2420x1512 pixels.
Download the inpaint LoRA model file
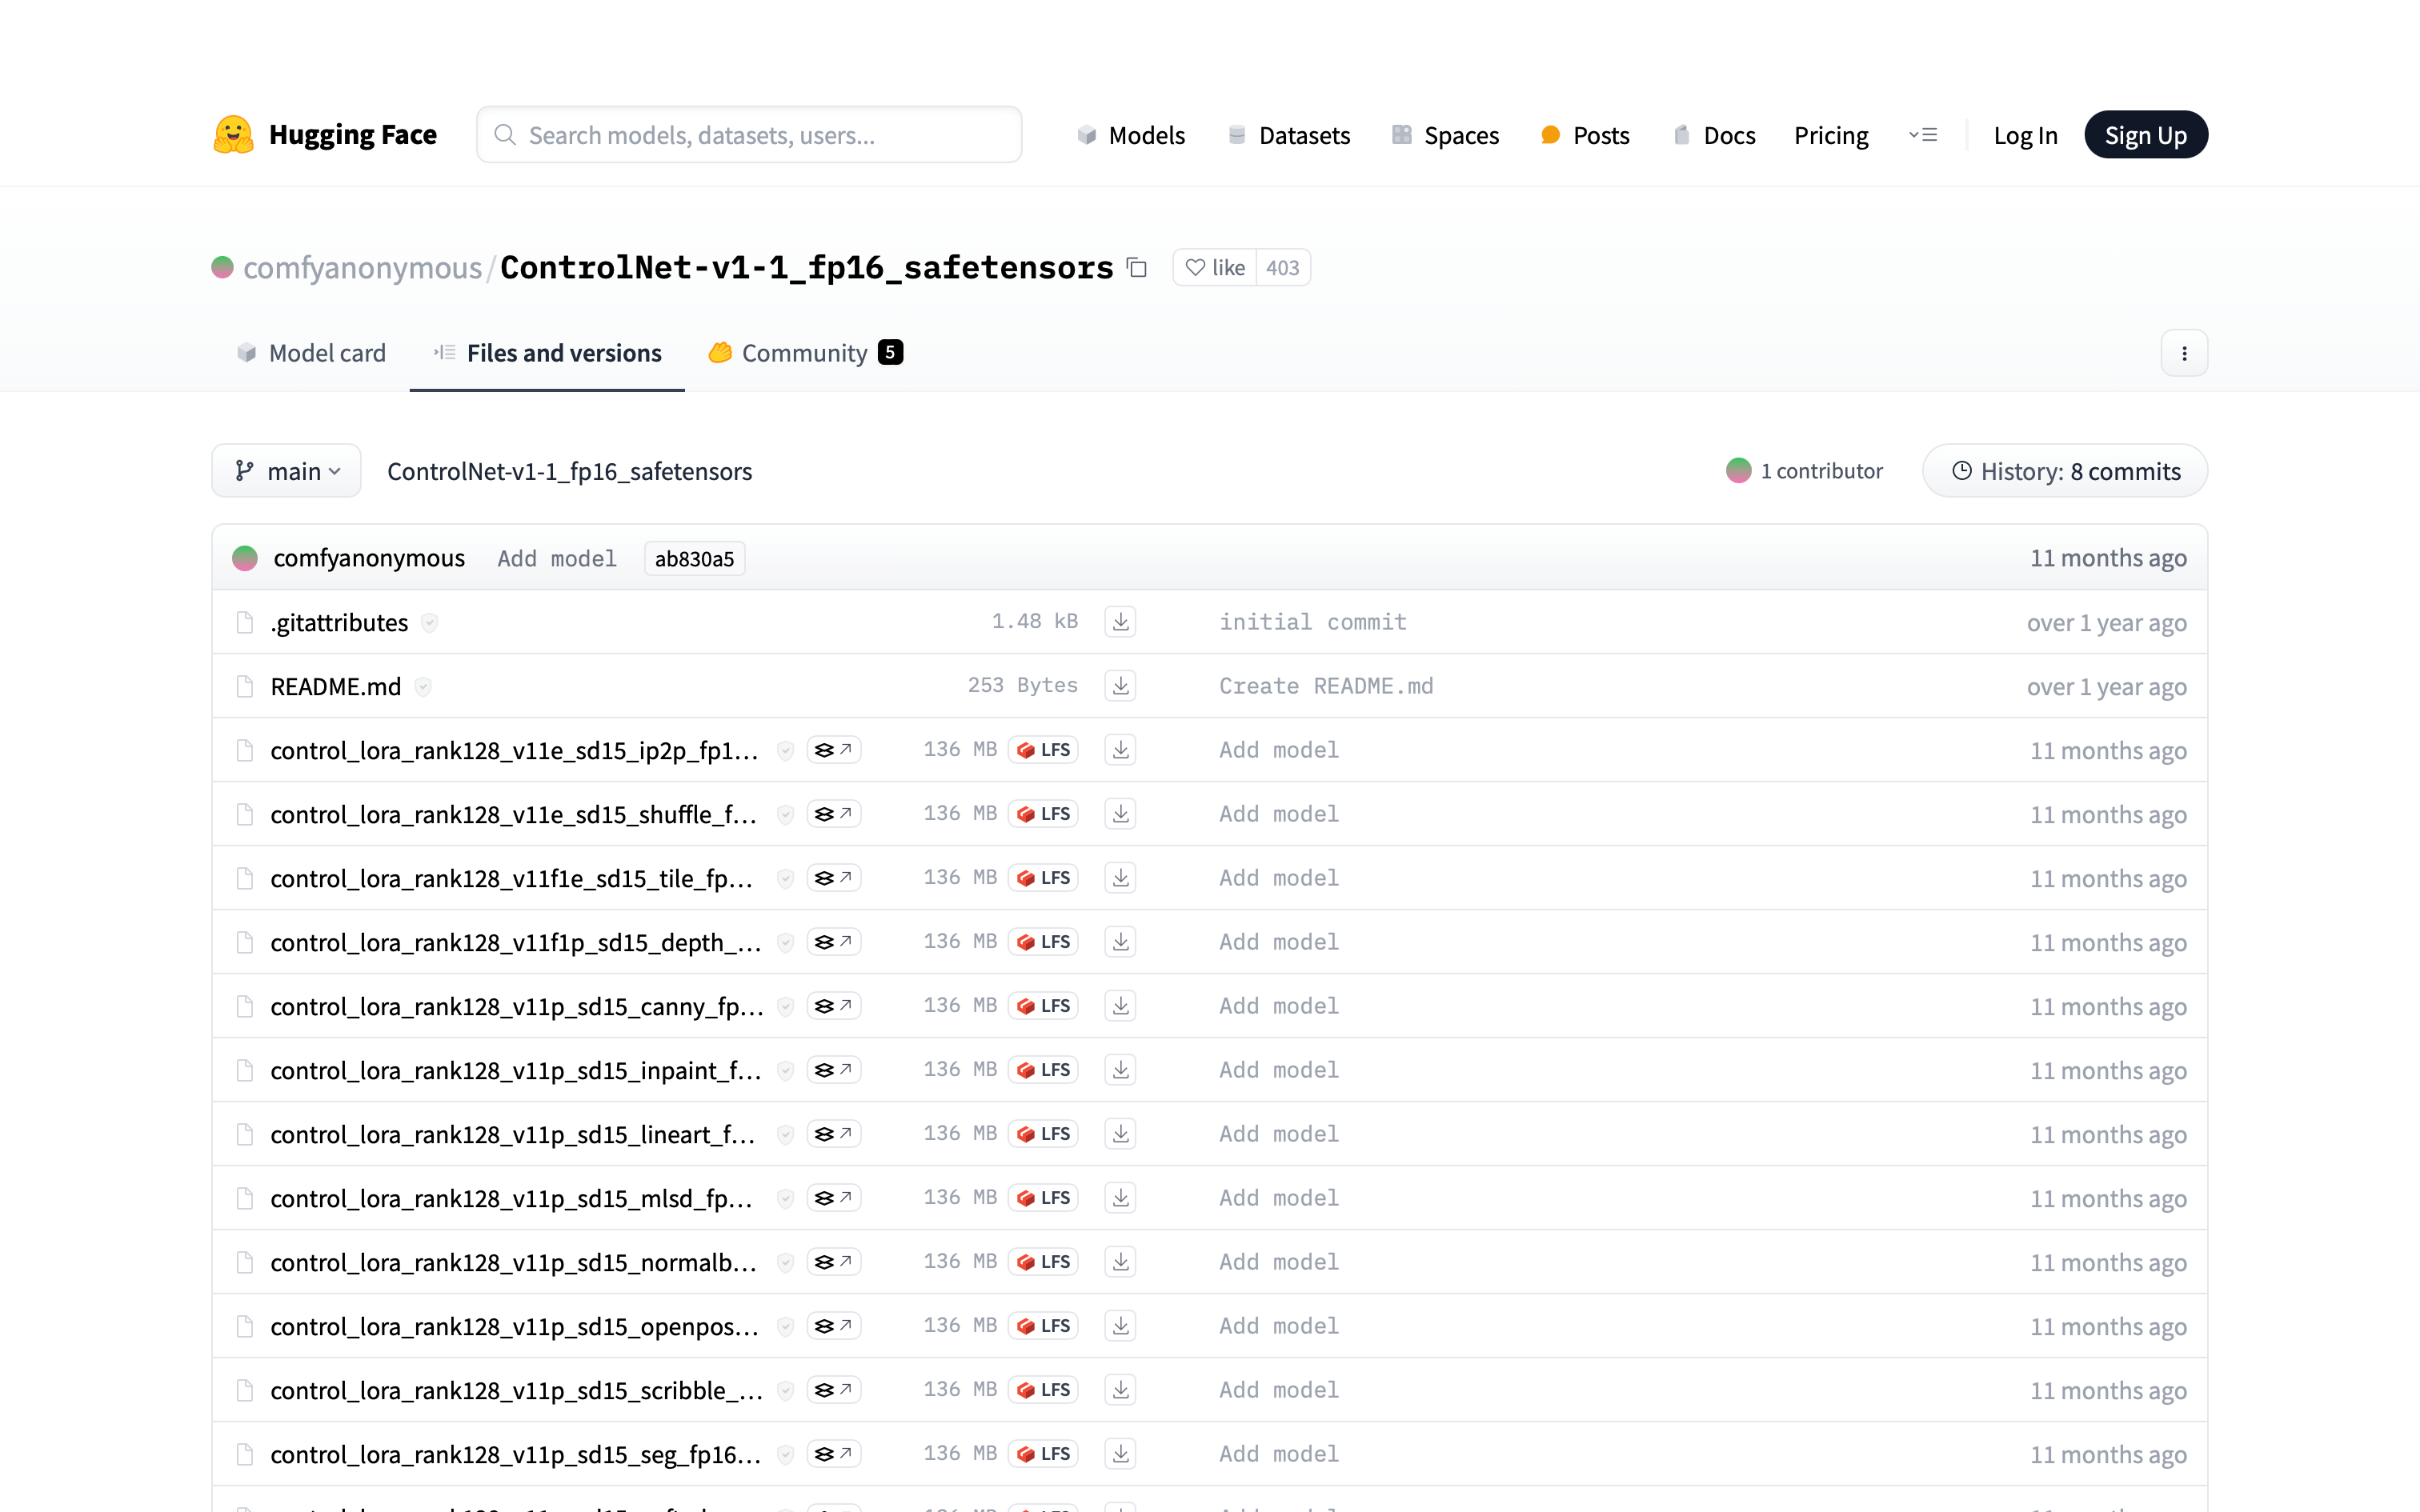click(1120, 1070)
